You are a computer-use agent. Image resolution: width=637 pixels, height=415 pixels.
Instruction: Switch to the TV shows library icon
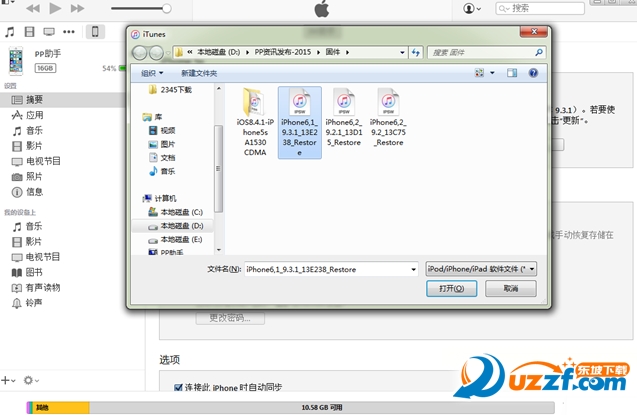pos(49,32)
